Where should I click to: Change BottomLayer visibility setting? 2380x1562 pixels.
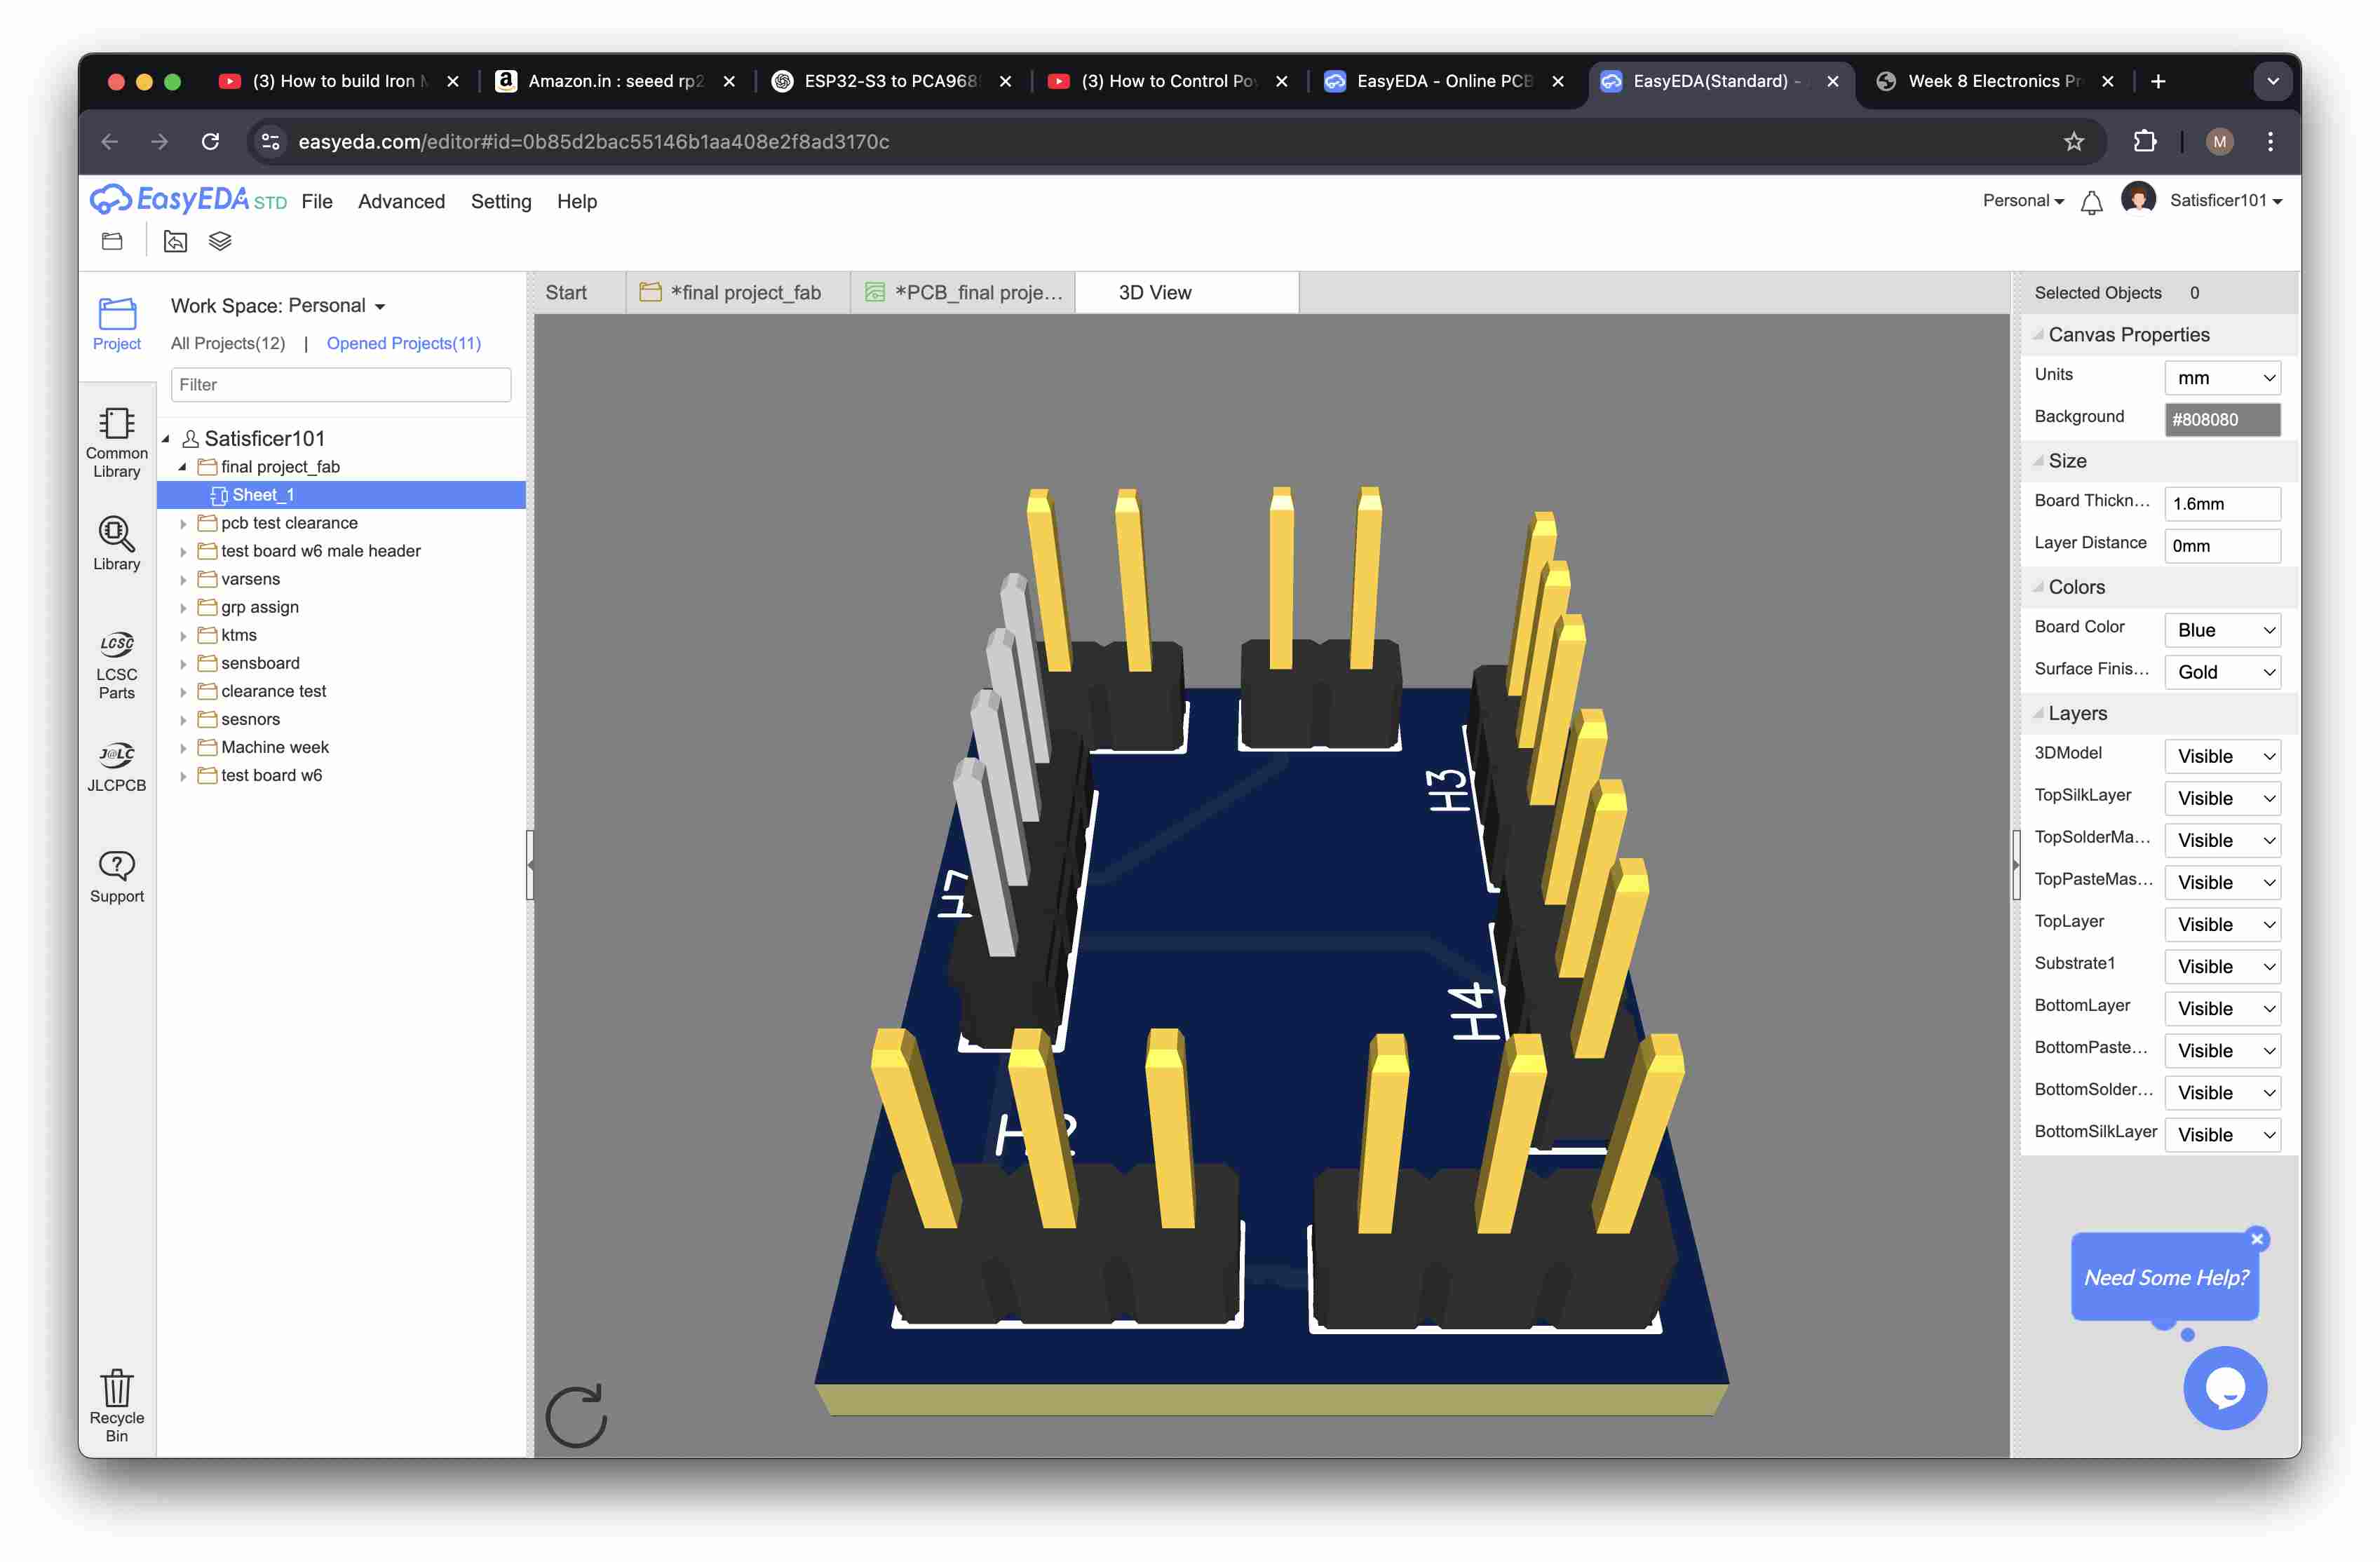2223,1008
